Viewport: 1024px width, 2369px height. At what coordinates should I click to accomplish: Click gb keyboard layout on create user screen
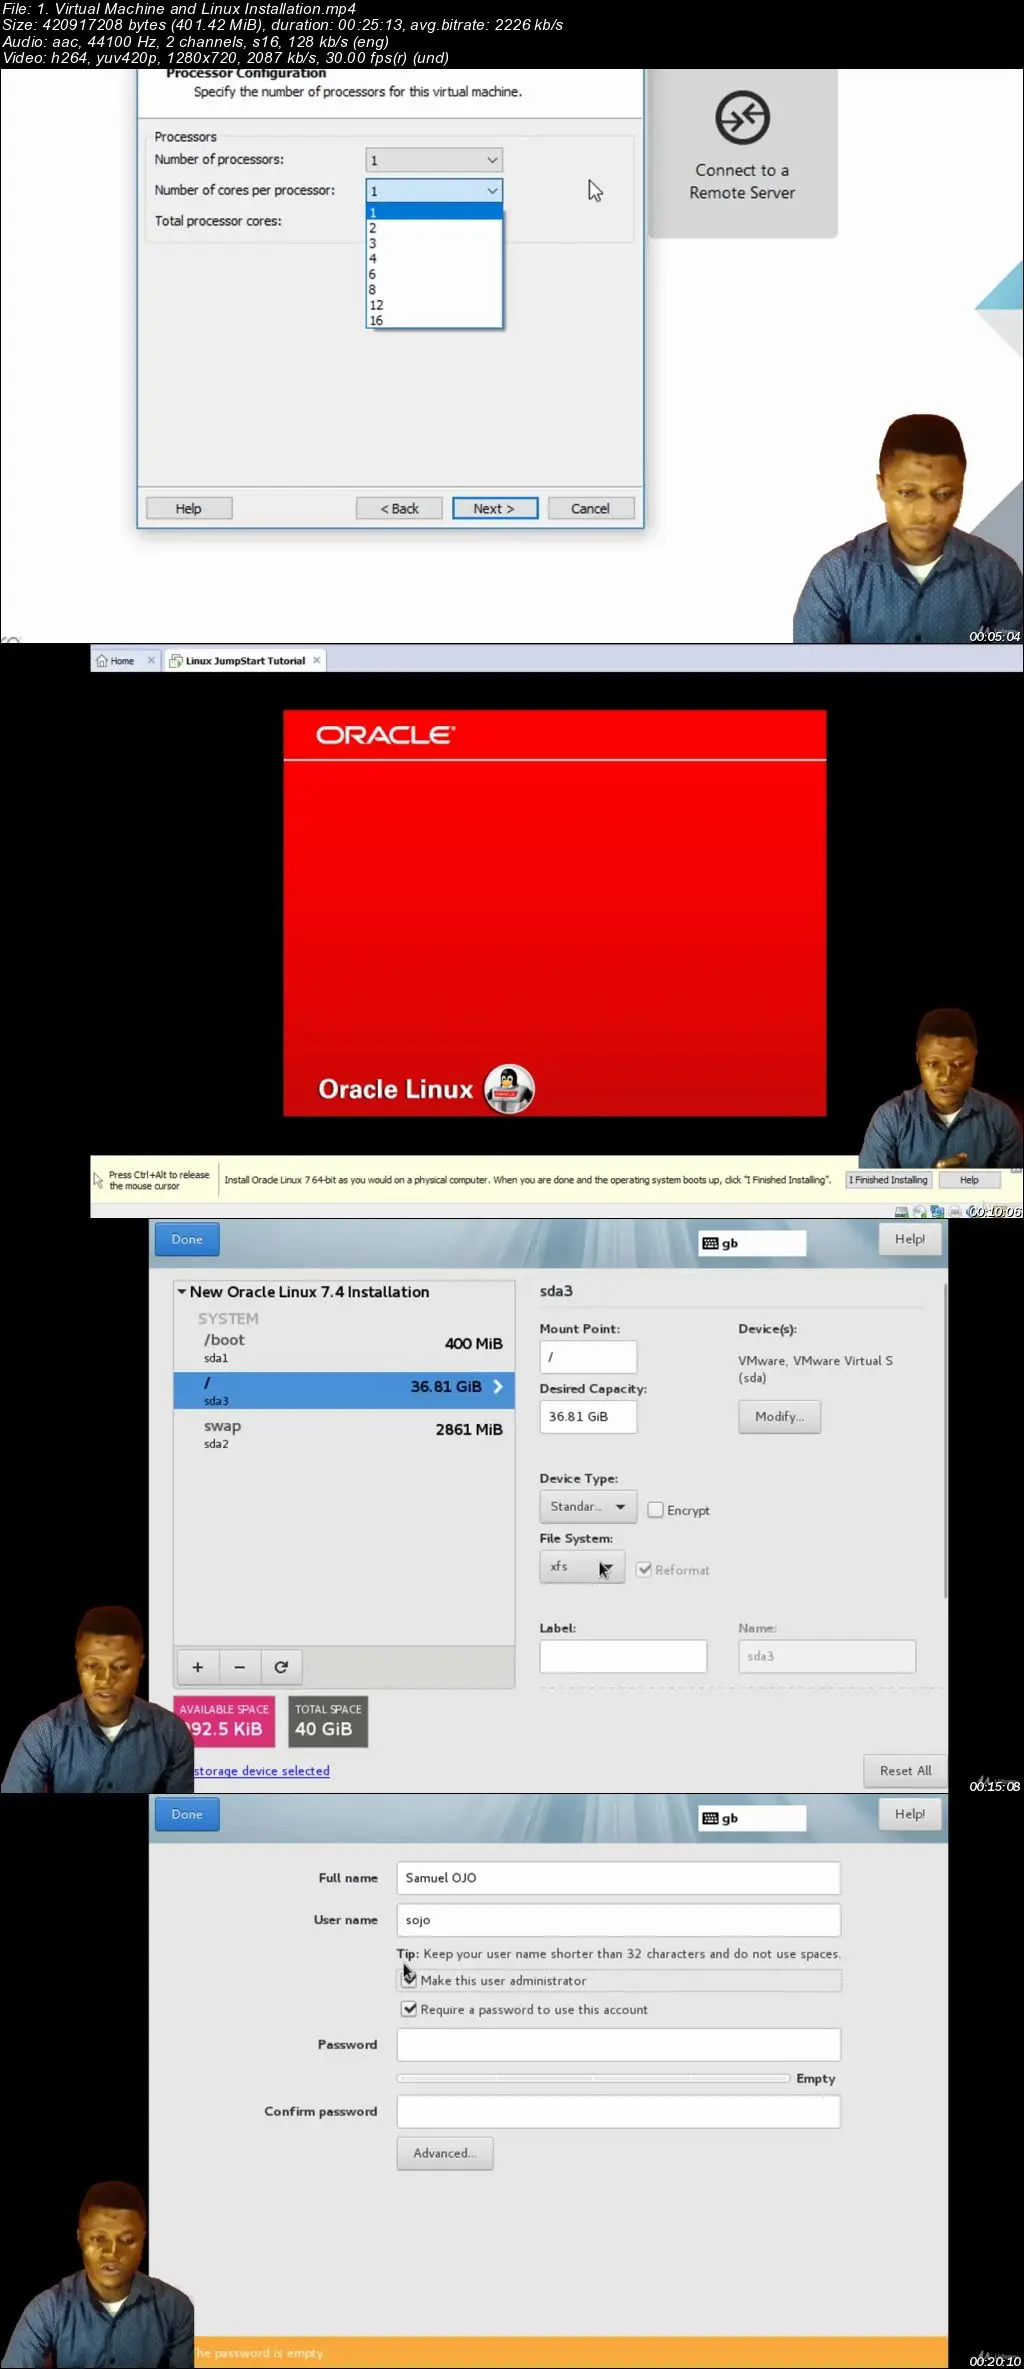[752, 1818]
